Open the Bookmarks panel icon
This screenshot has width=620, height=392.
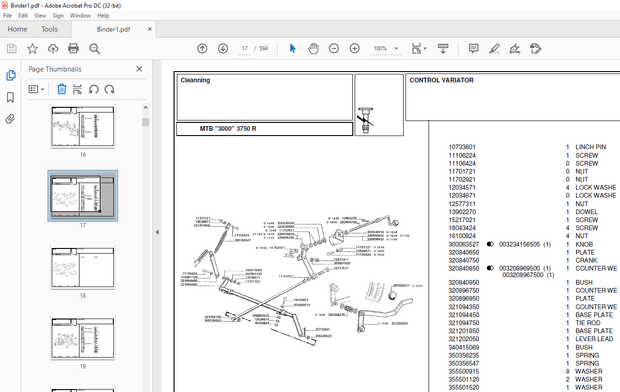(10, 97)
